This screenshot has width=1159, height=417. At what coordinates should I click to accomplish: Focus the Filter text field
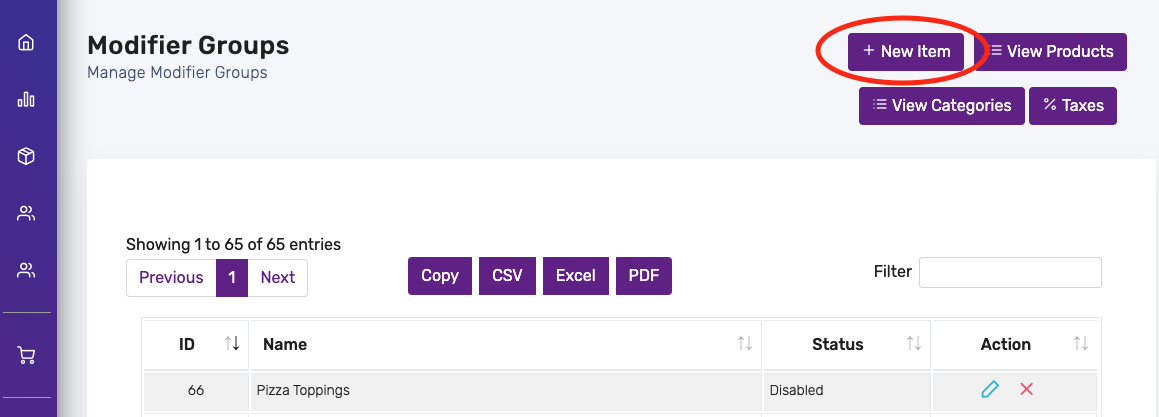point(1010,272)
